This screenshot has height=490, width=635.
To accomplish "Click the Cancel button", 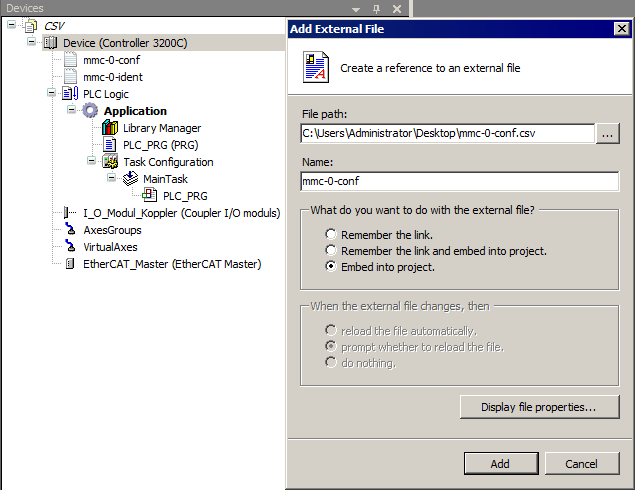I will coord(582,463).
